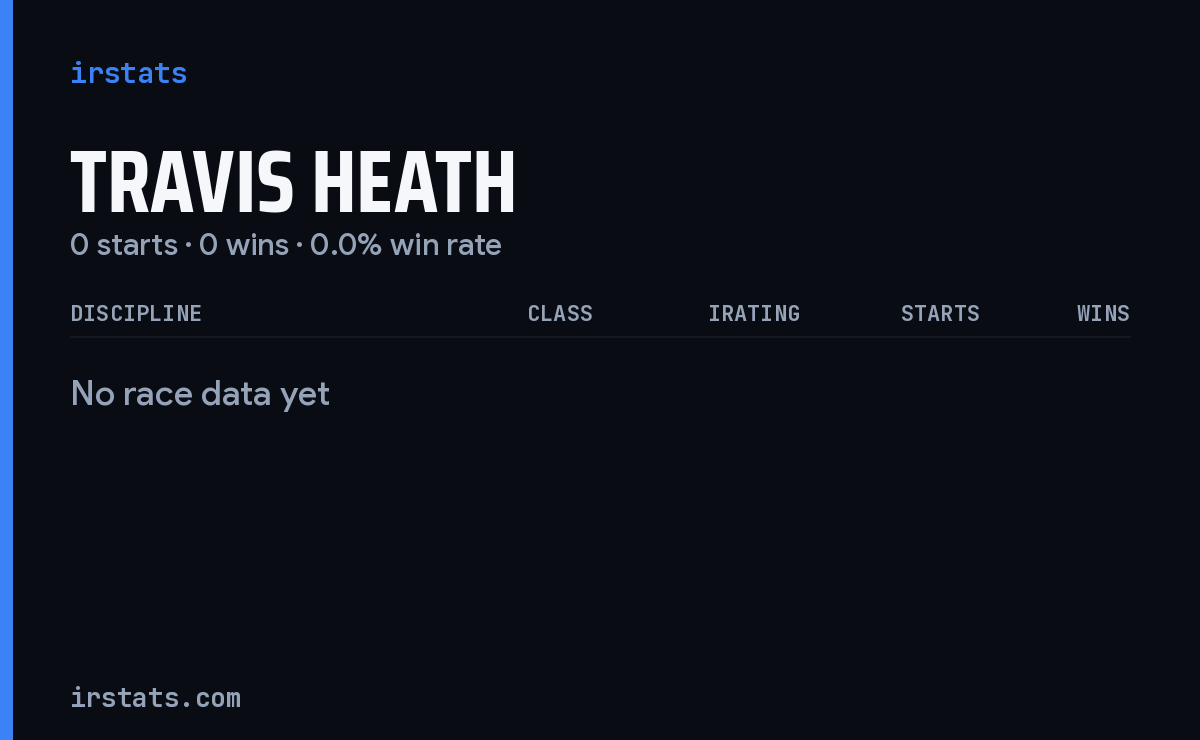The width and height of the screenshot is (1200, 740).
Task: Select the HEATH surname in heading
Action: (x=414, y=183)
